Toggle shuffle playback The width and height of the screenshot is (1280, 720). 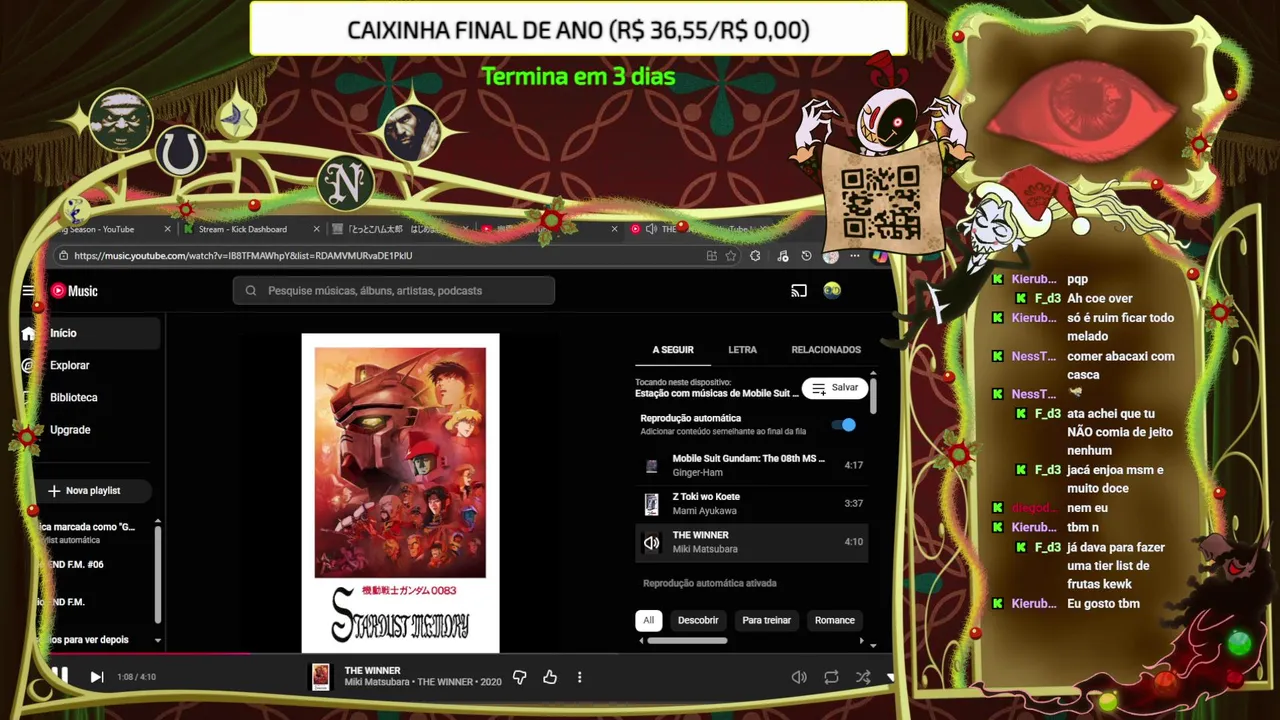(x=862, y=677)
